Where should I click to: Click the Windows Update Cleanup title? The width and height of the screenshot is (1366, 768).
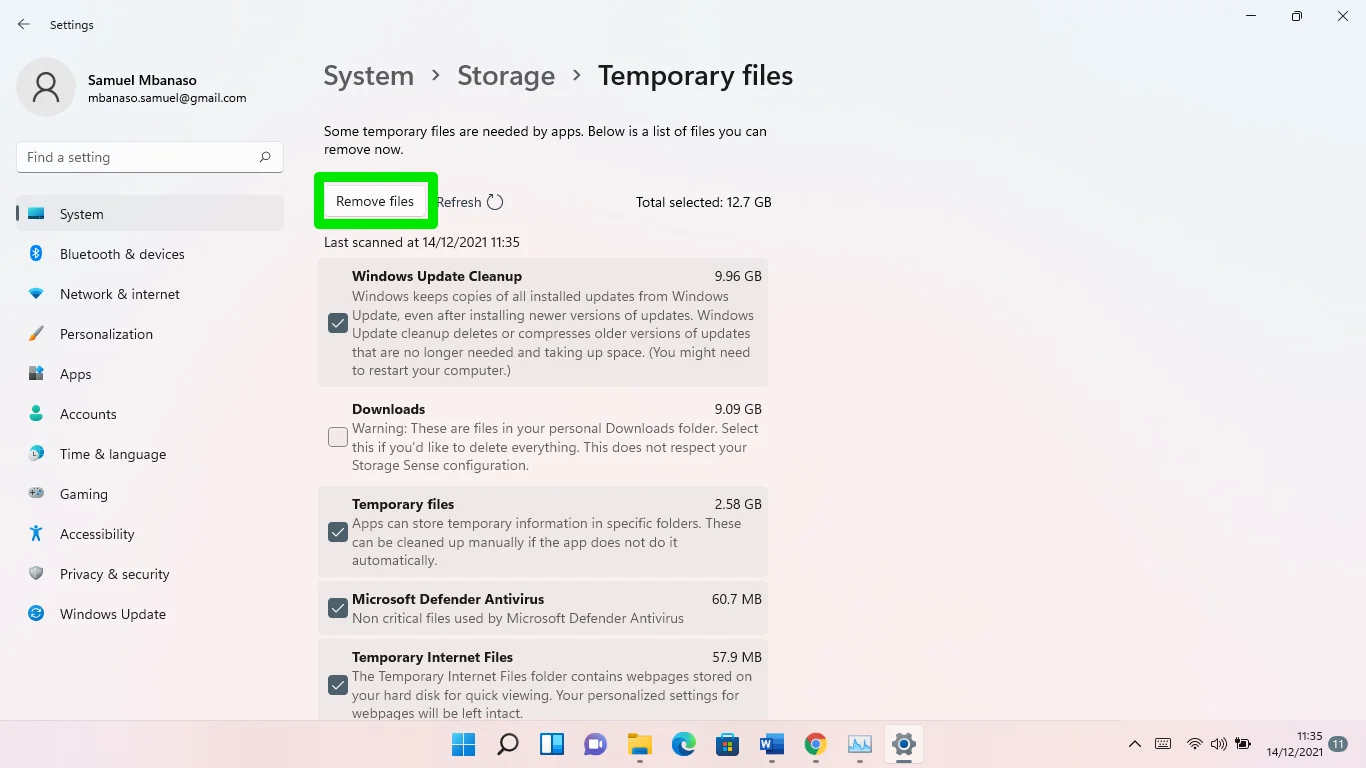(437, 276)
